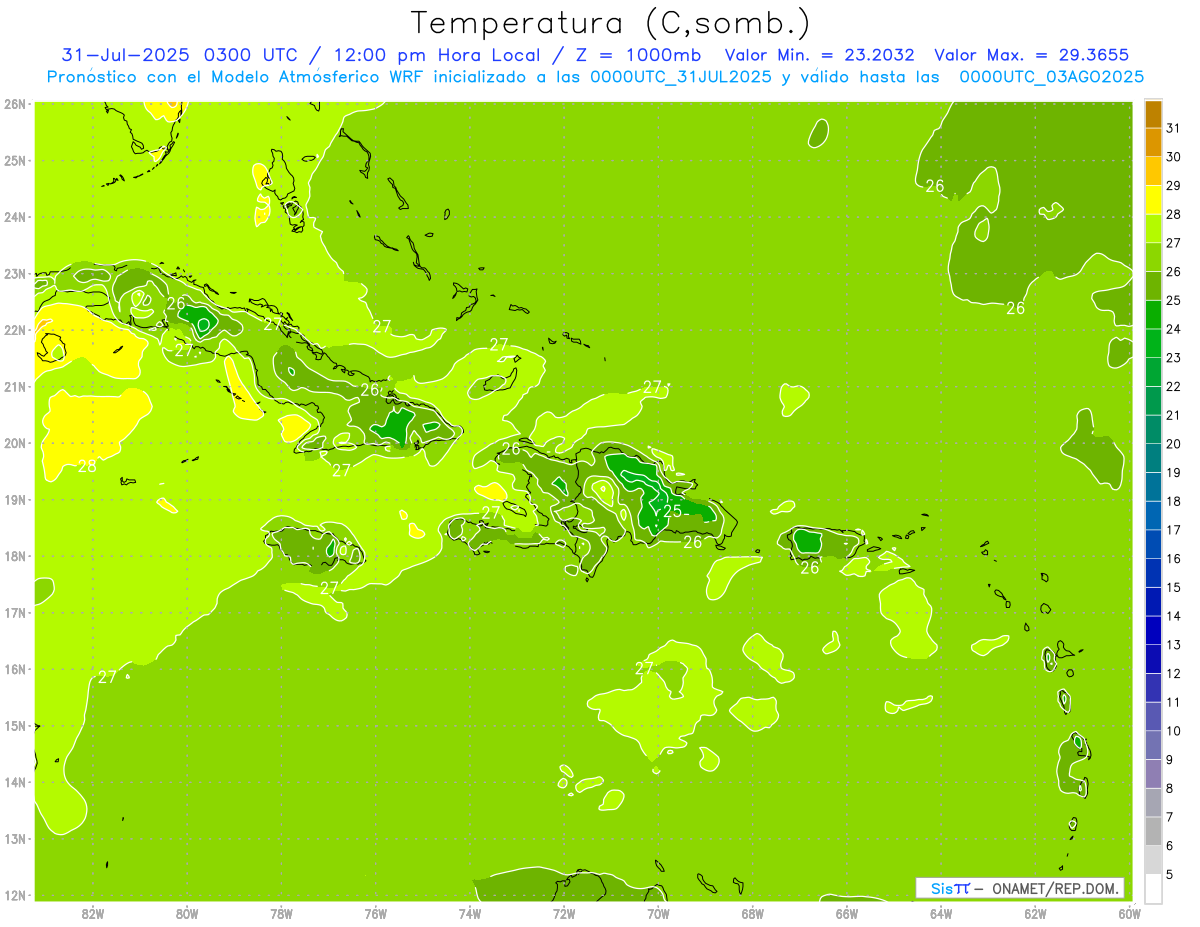Click the 12N latitude axis label
Screen dimensions: 1200x927
pyautogui.click(x=14, y=895)
